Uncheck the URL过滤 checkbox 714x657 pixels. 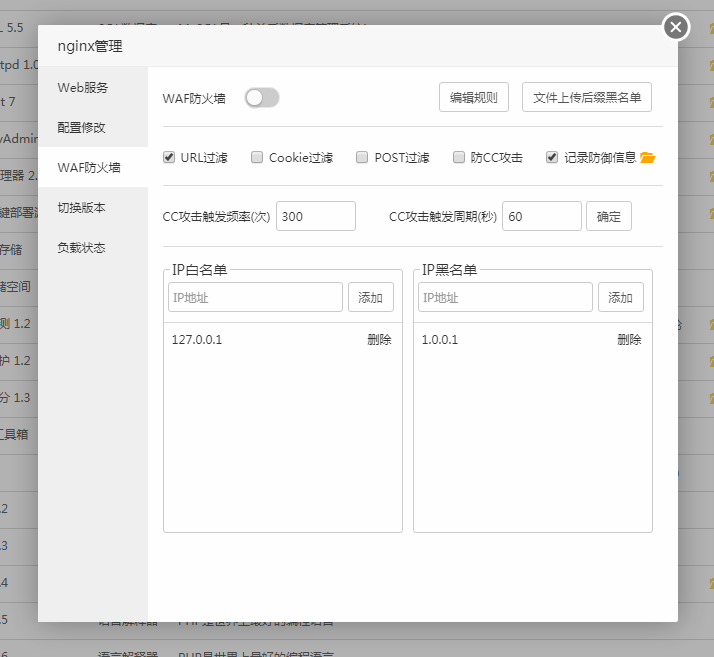170,157
